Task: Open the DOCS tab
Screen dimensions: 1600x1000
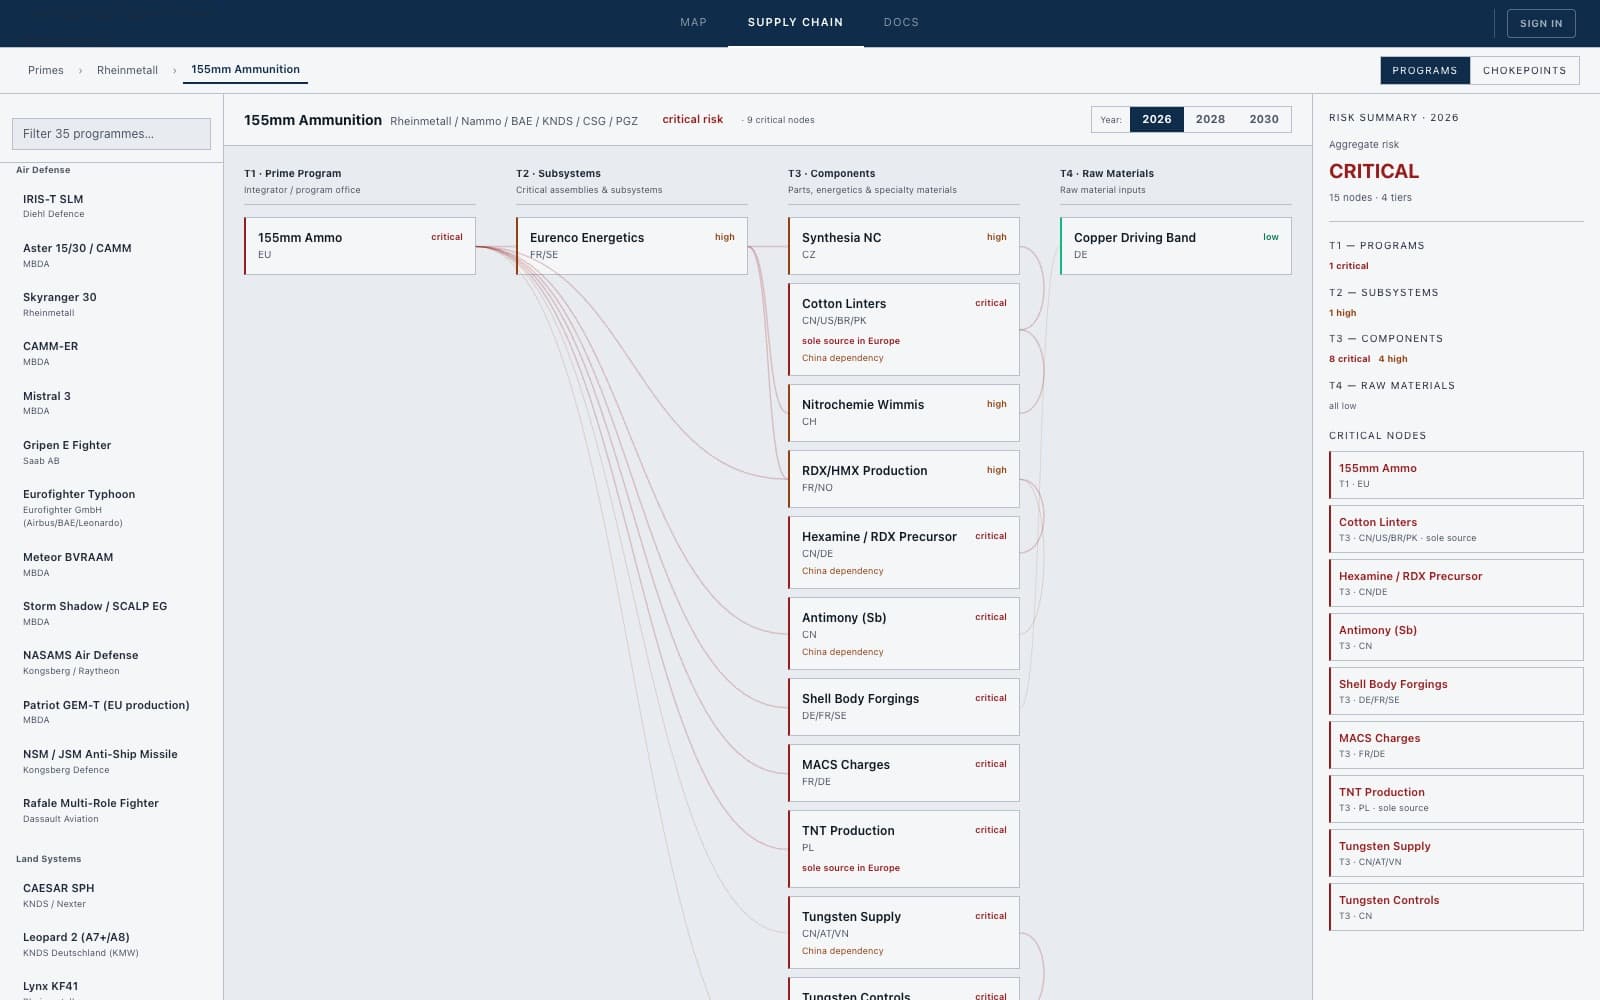Action: pos(901,22)
